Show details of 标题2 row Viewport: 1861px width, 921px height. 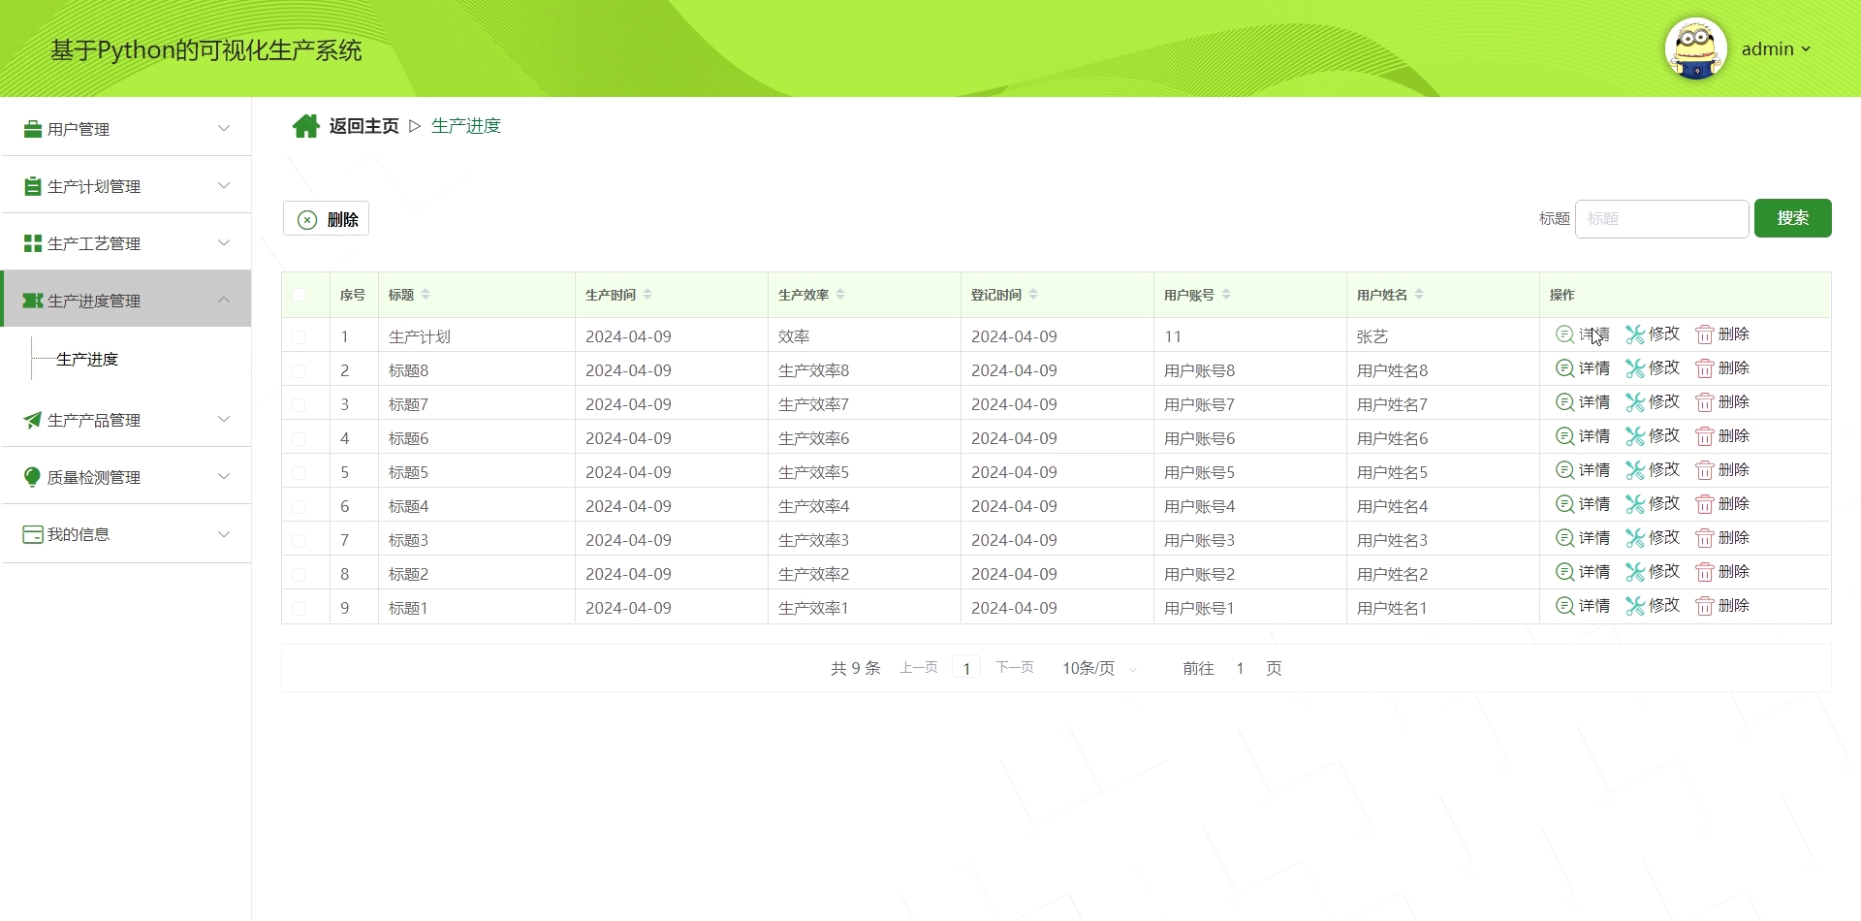click(1582, 572)
